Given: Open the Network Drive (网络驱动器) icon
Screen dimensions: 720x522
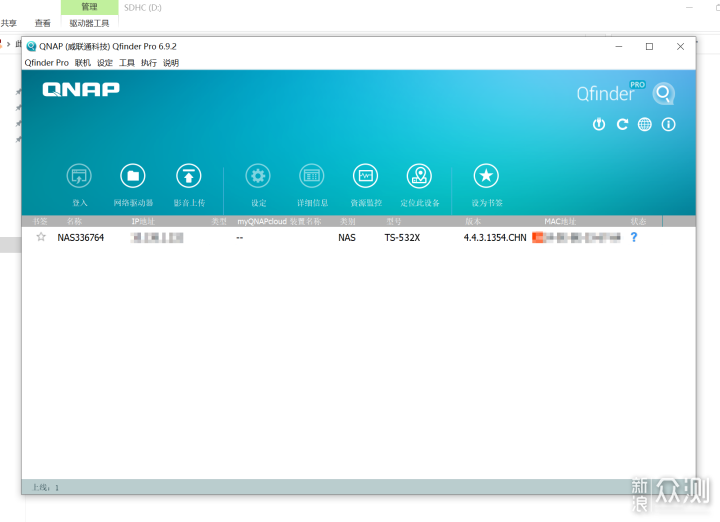Looking at the screenshot, I should point(133,176).
